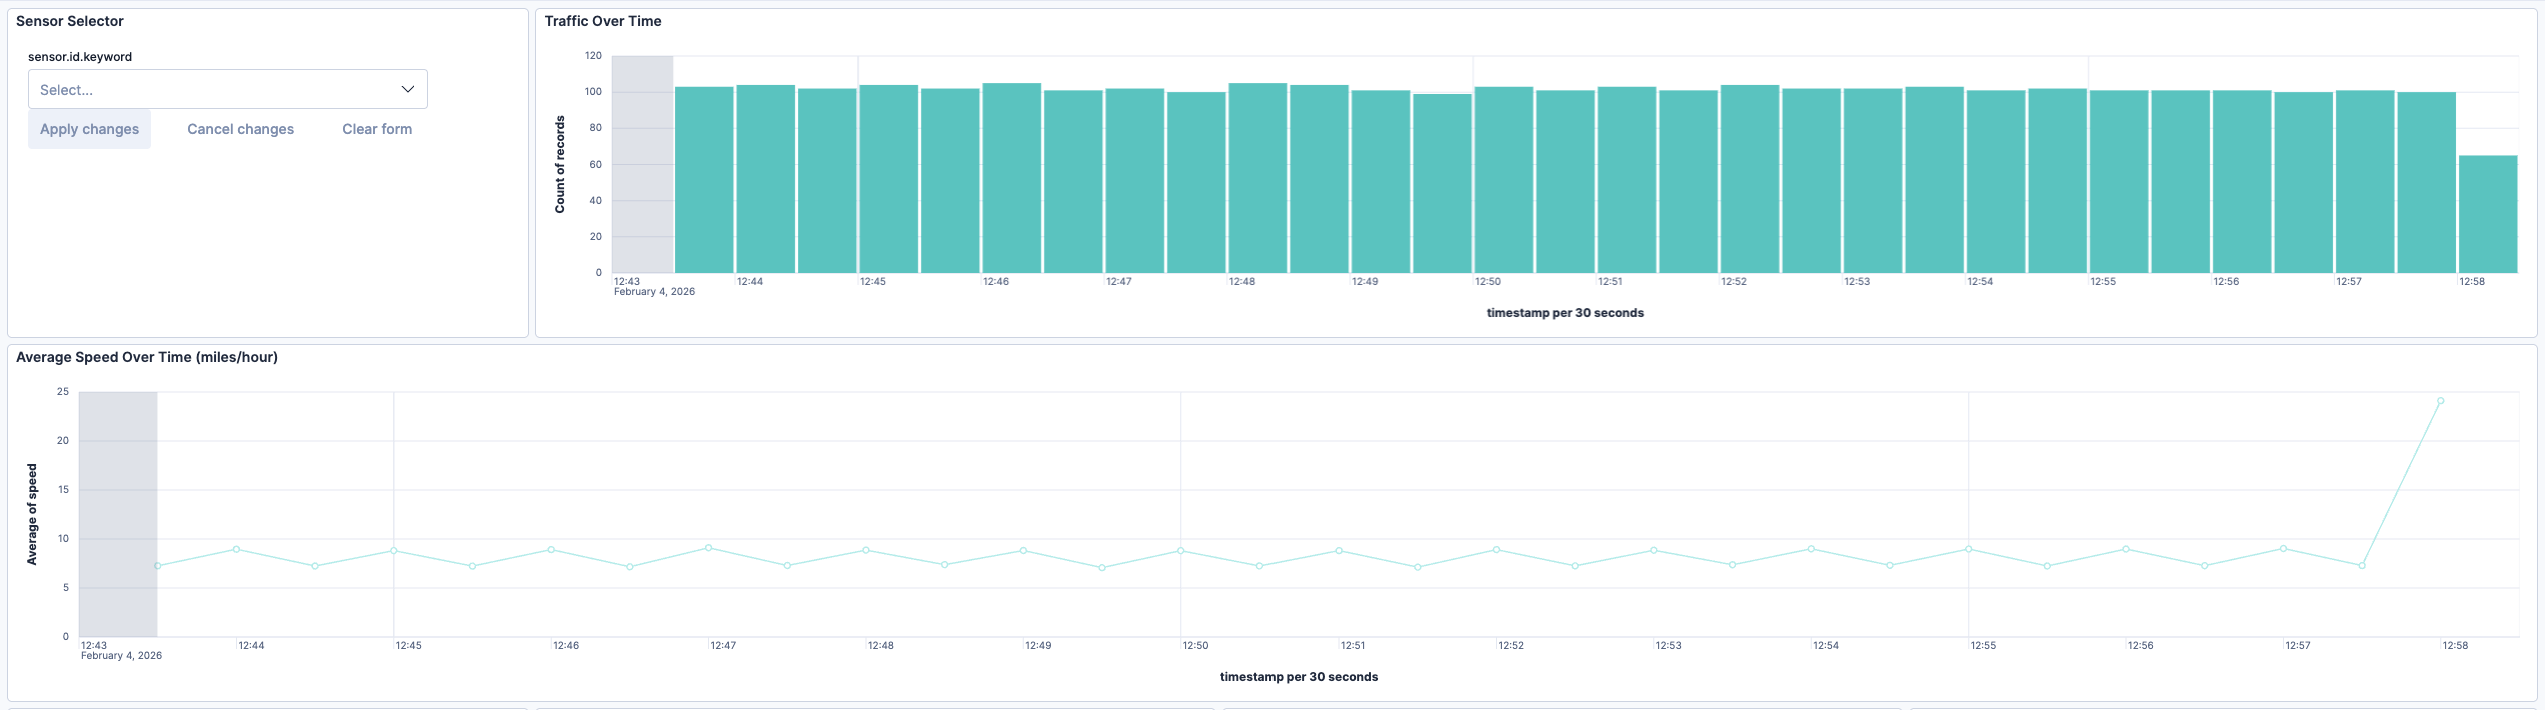
Task: Click the Sensor Selector panel heading
Action: (x=70, y=21)
